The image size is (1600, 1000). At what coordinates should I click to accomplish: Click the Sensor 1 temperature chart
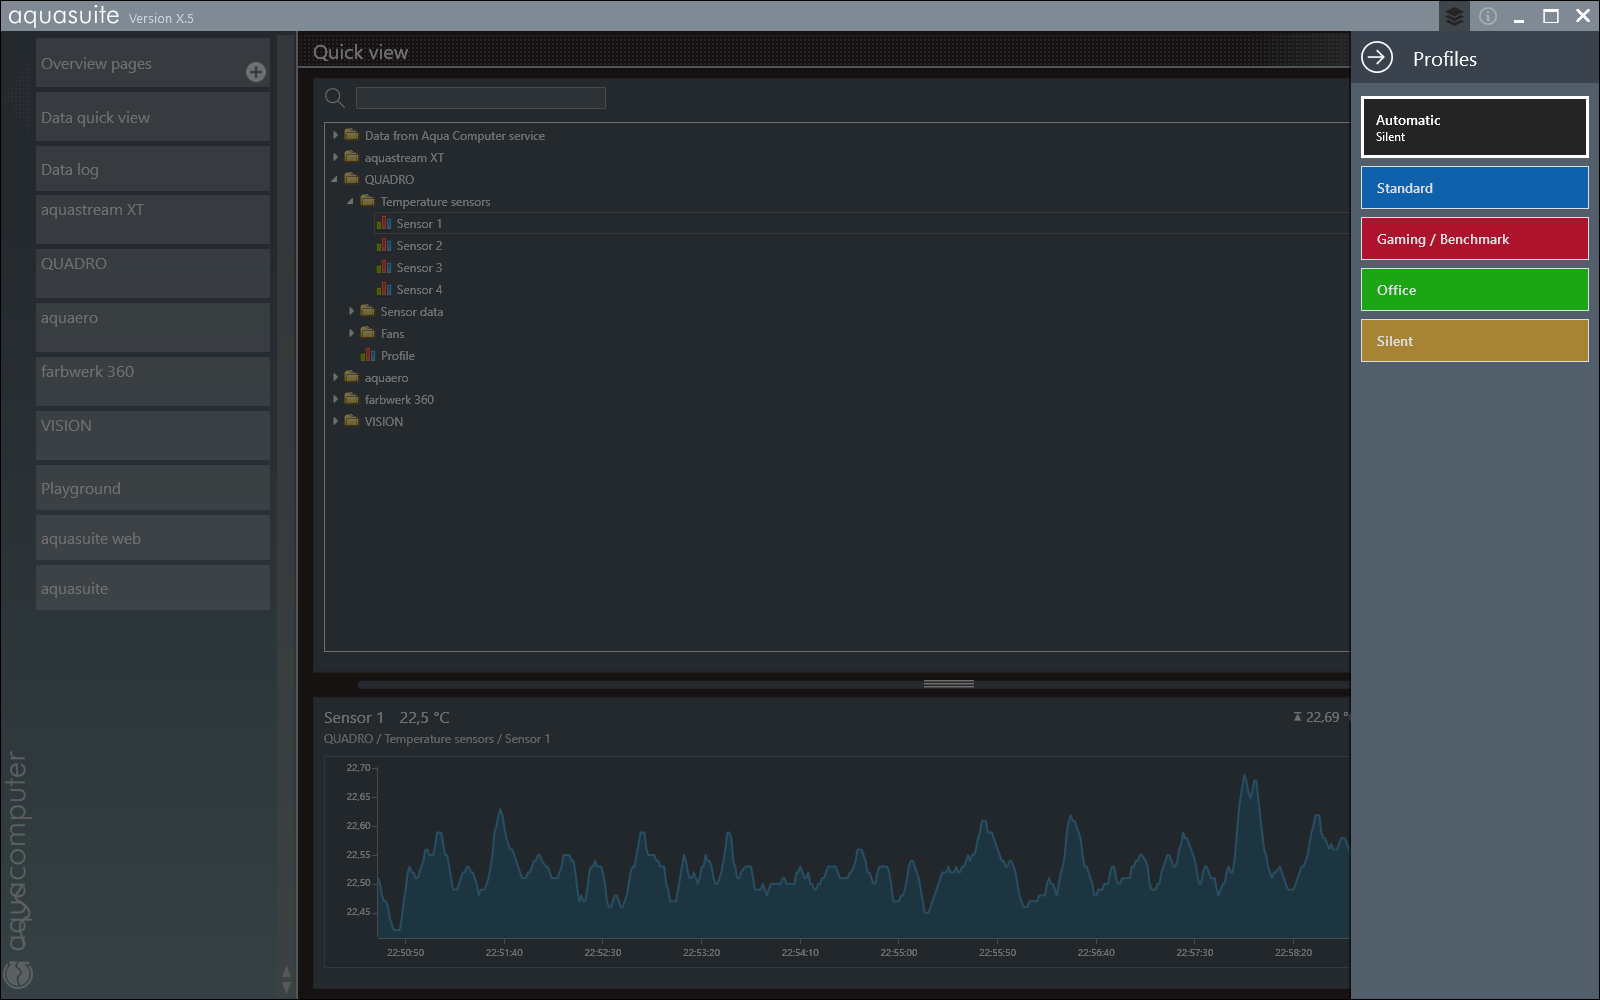tap(863, 853)
